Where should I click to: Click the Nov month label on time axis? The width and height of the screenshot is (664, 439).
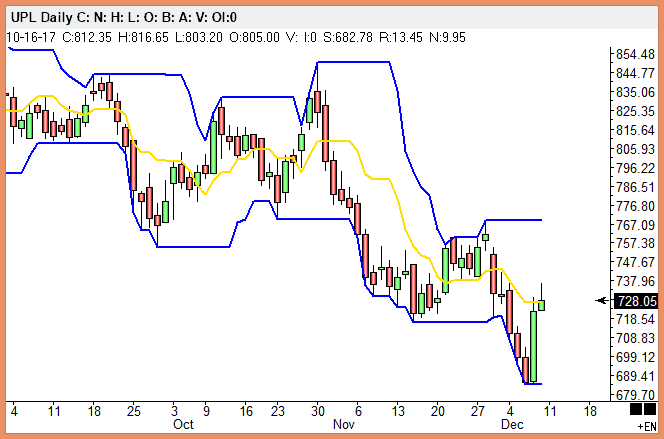(x=343, y=424)
